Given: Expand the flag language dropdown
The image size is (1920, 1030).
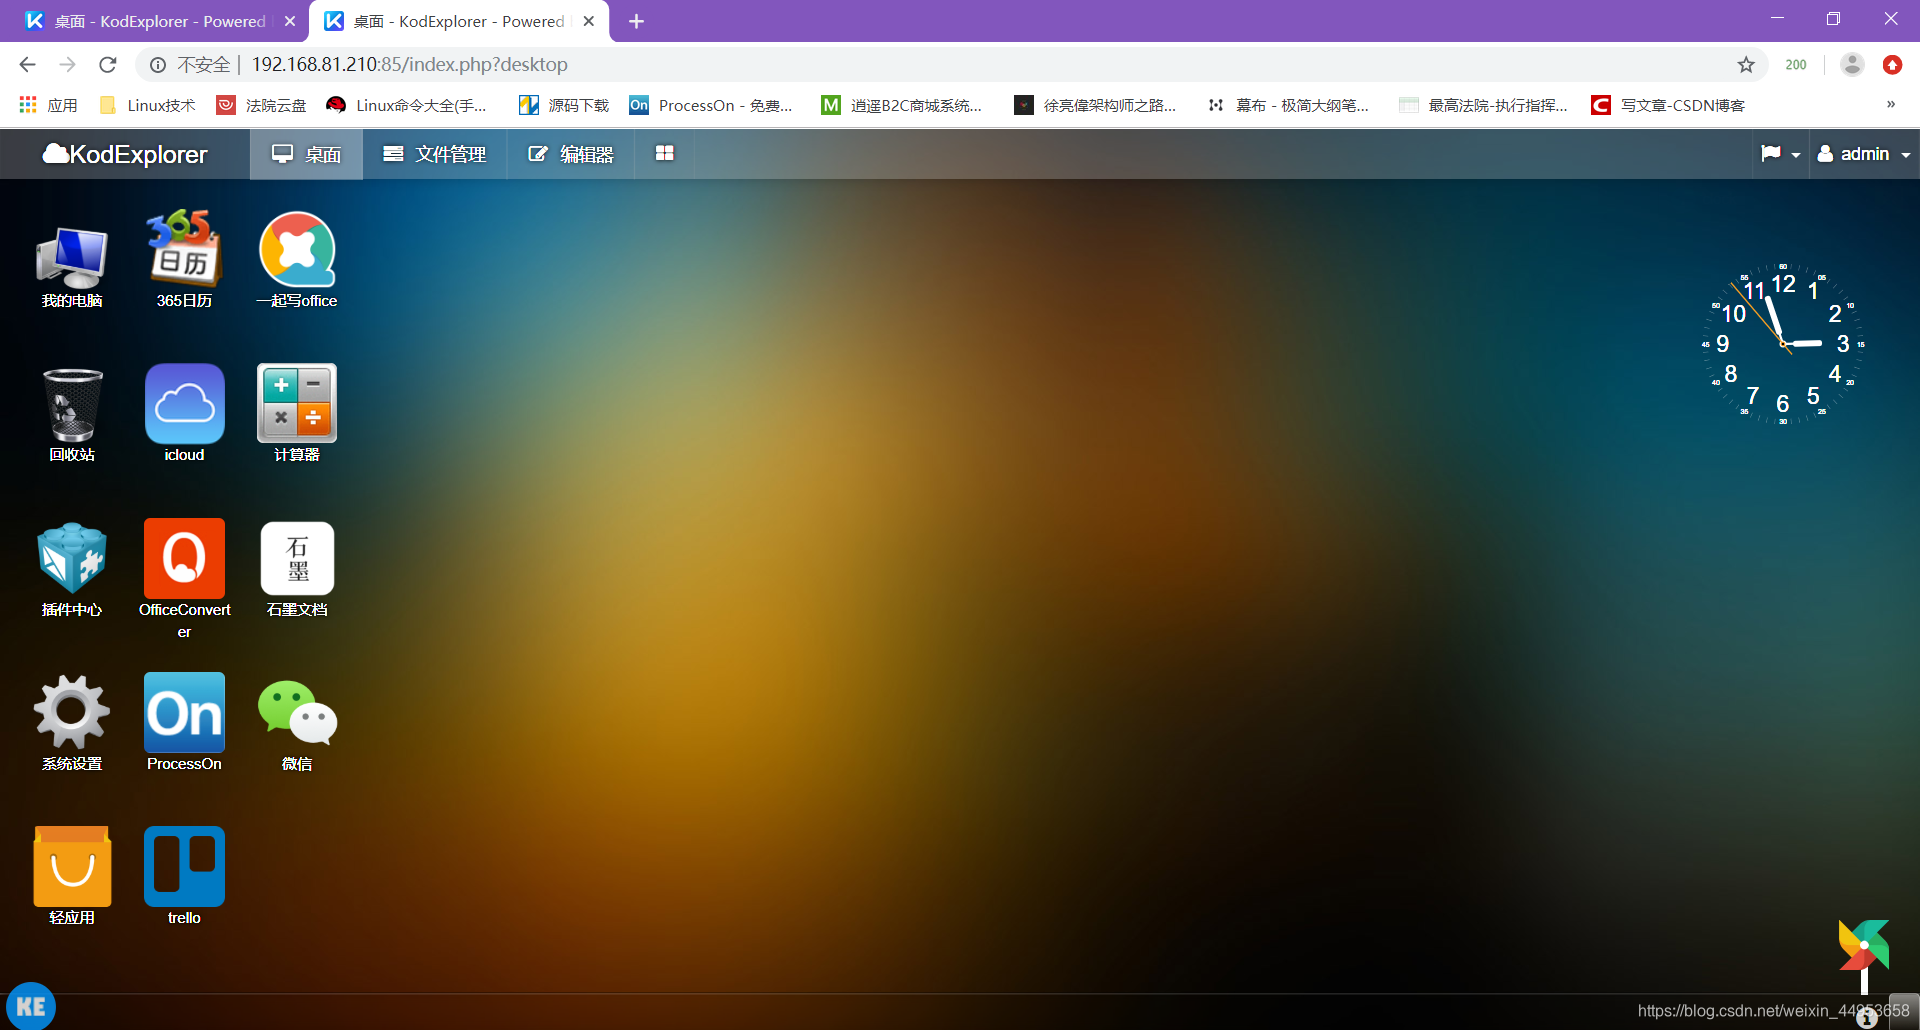Looking at the screenshot, I should [x=1780, y=154].
